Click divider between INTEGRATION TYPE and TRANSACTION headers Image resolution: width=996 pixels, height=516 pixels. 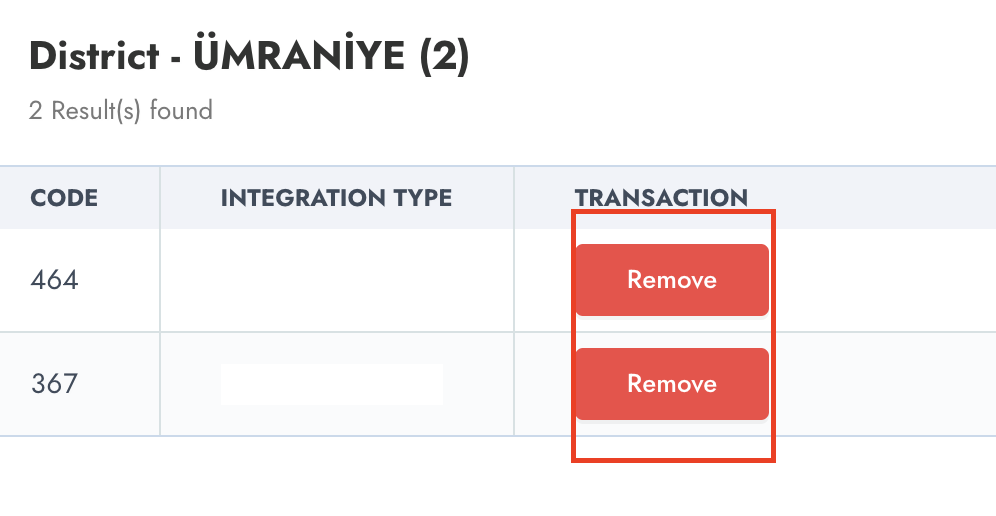tap(514, 198)
